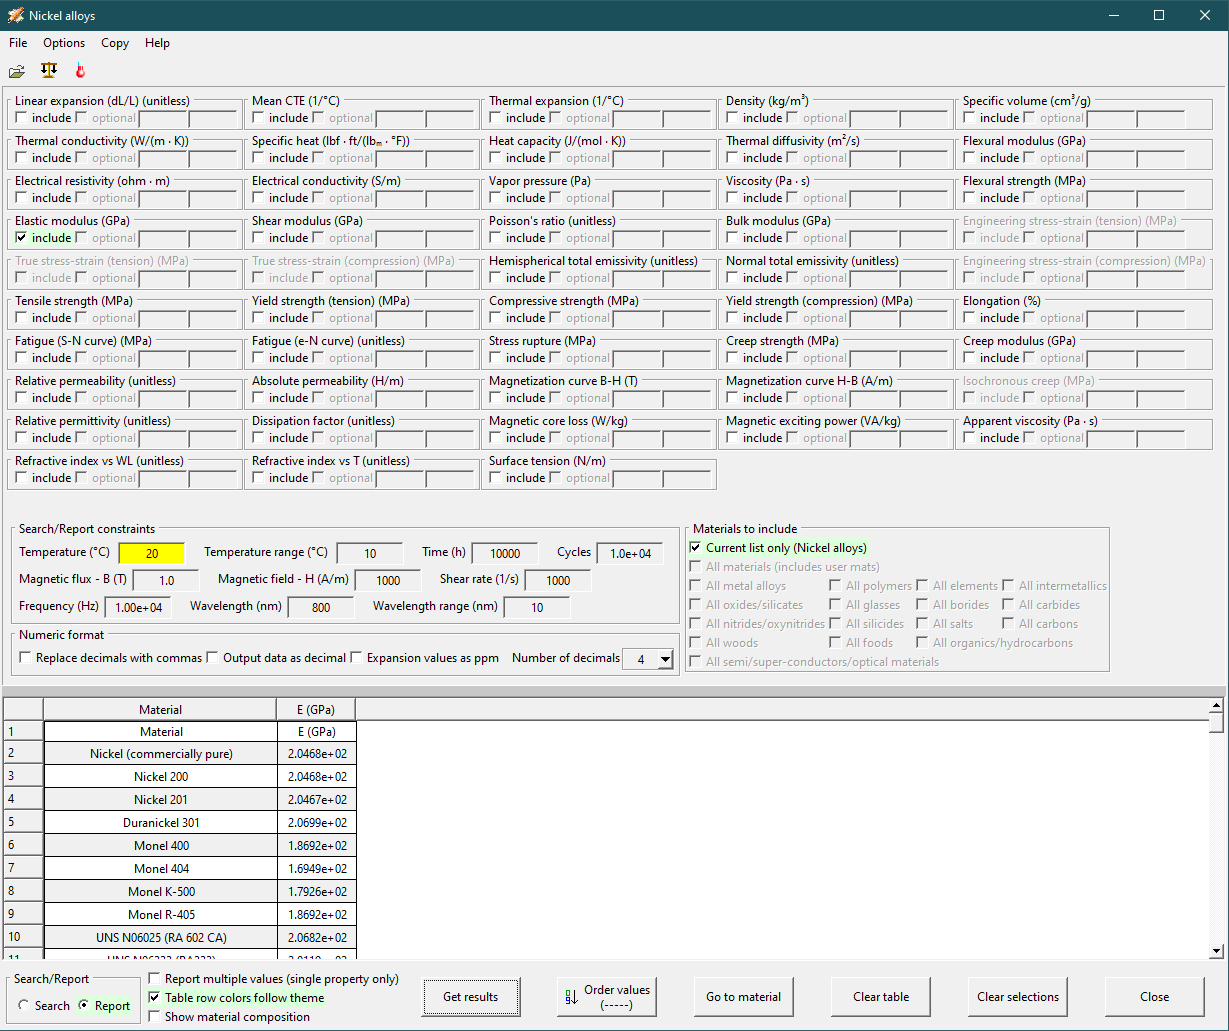1229x1031 pixels.
Task: Uncheck include for Elastic modulus (GPa)
Action: pos(22,238)
